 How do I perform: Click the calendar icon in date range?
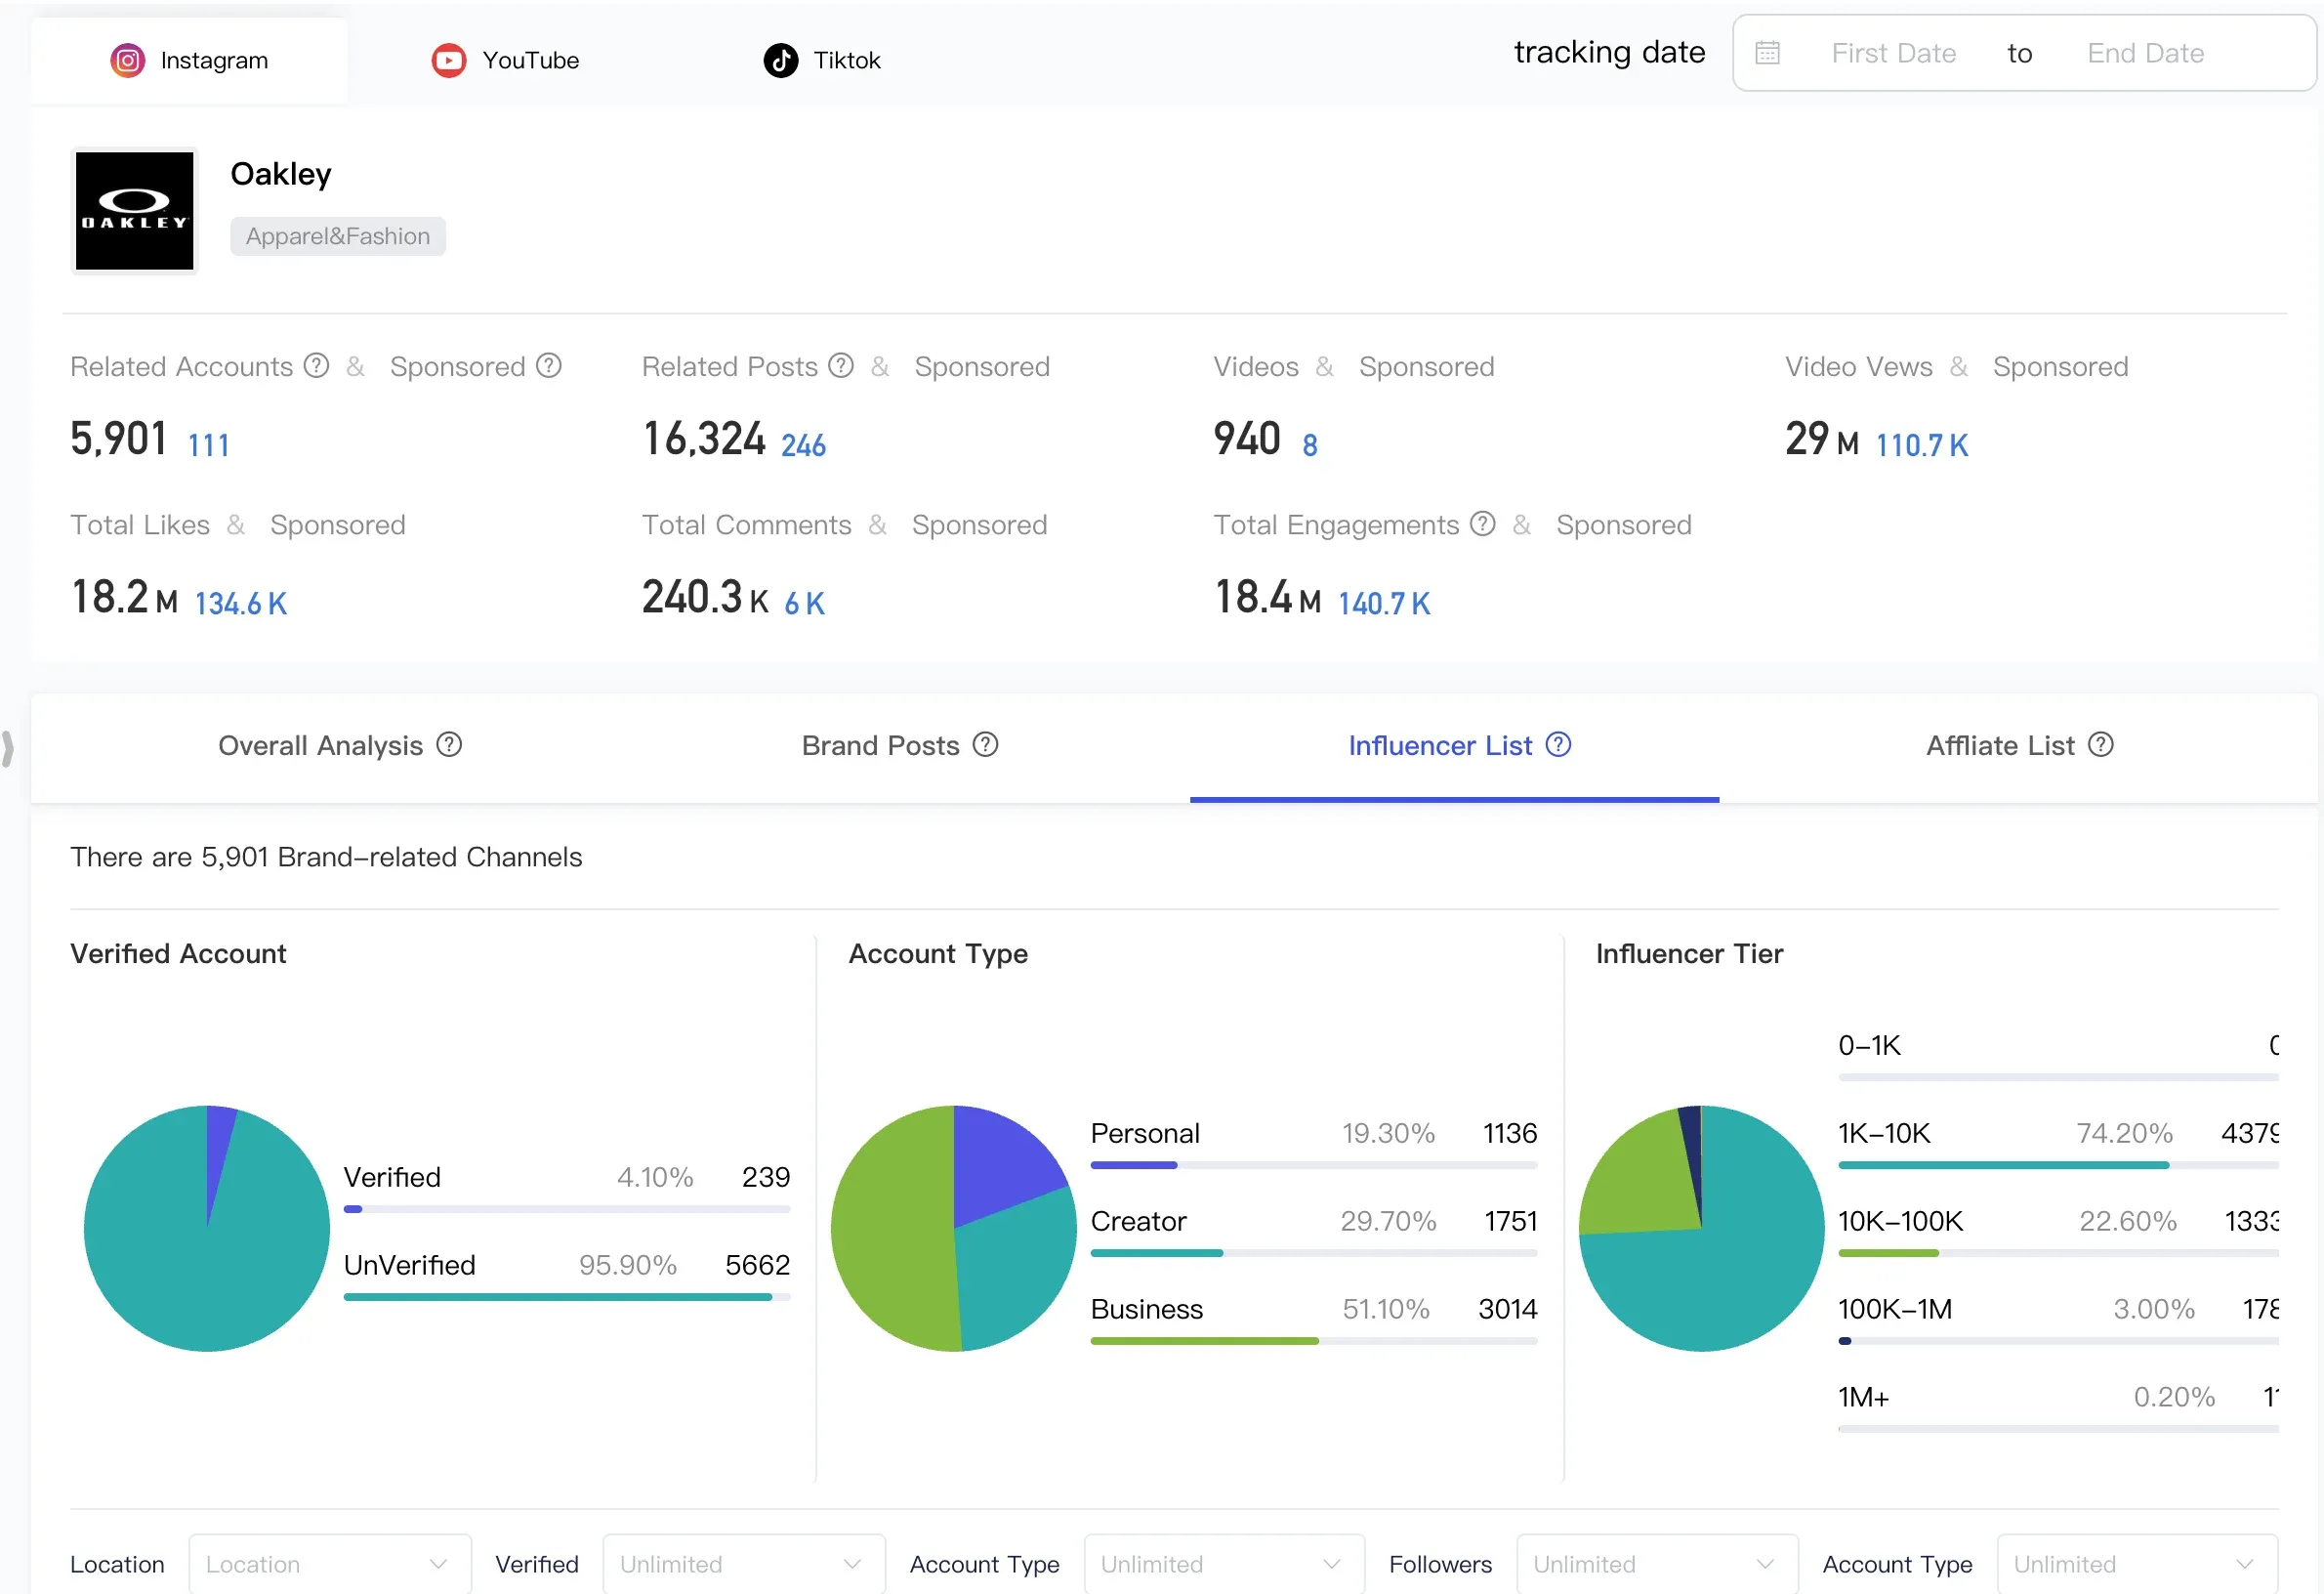(x=1767, y=53)
